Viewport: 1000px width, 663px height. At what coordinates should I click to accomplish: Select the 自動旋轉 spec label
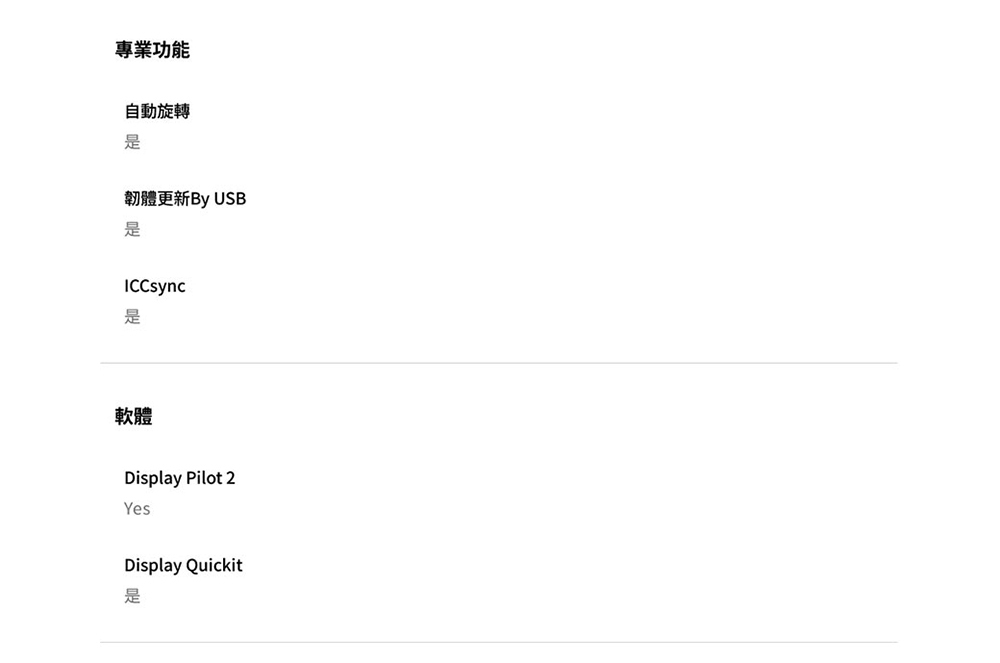(x=157, y=111)
